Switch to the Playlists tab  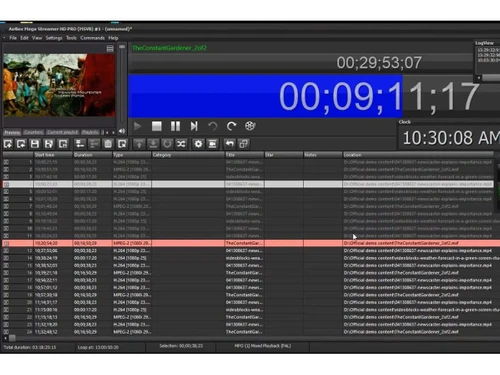click(90, 132)
